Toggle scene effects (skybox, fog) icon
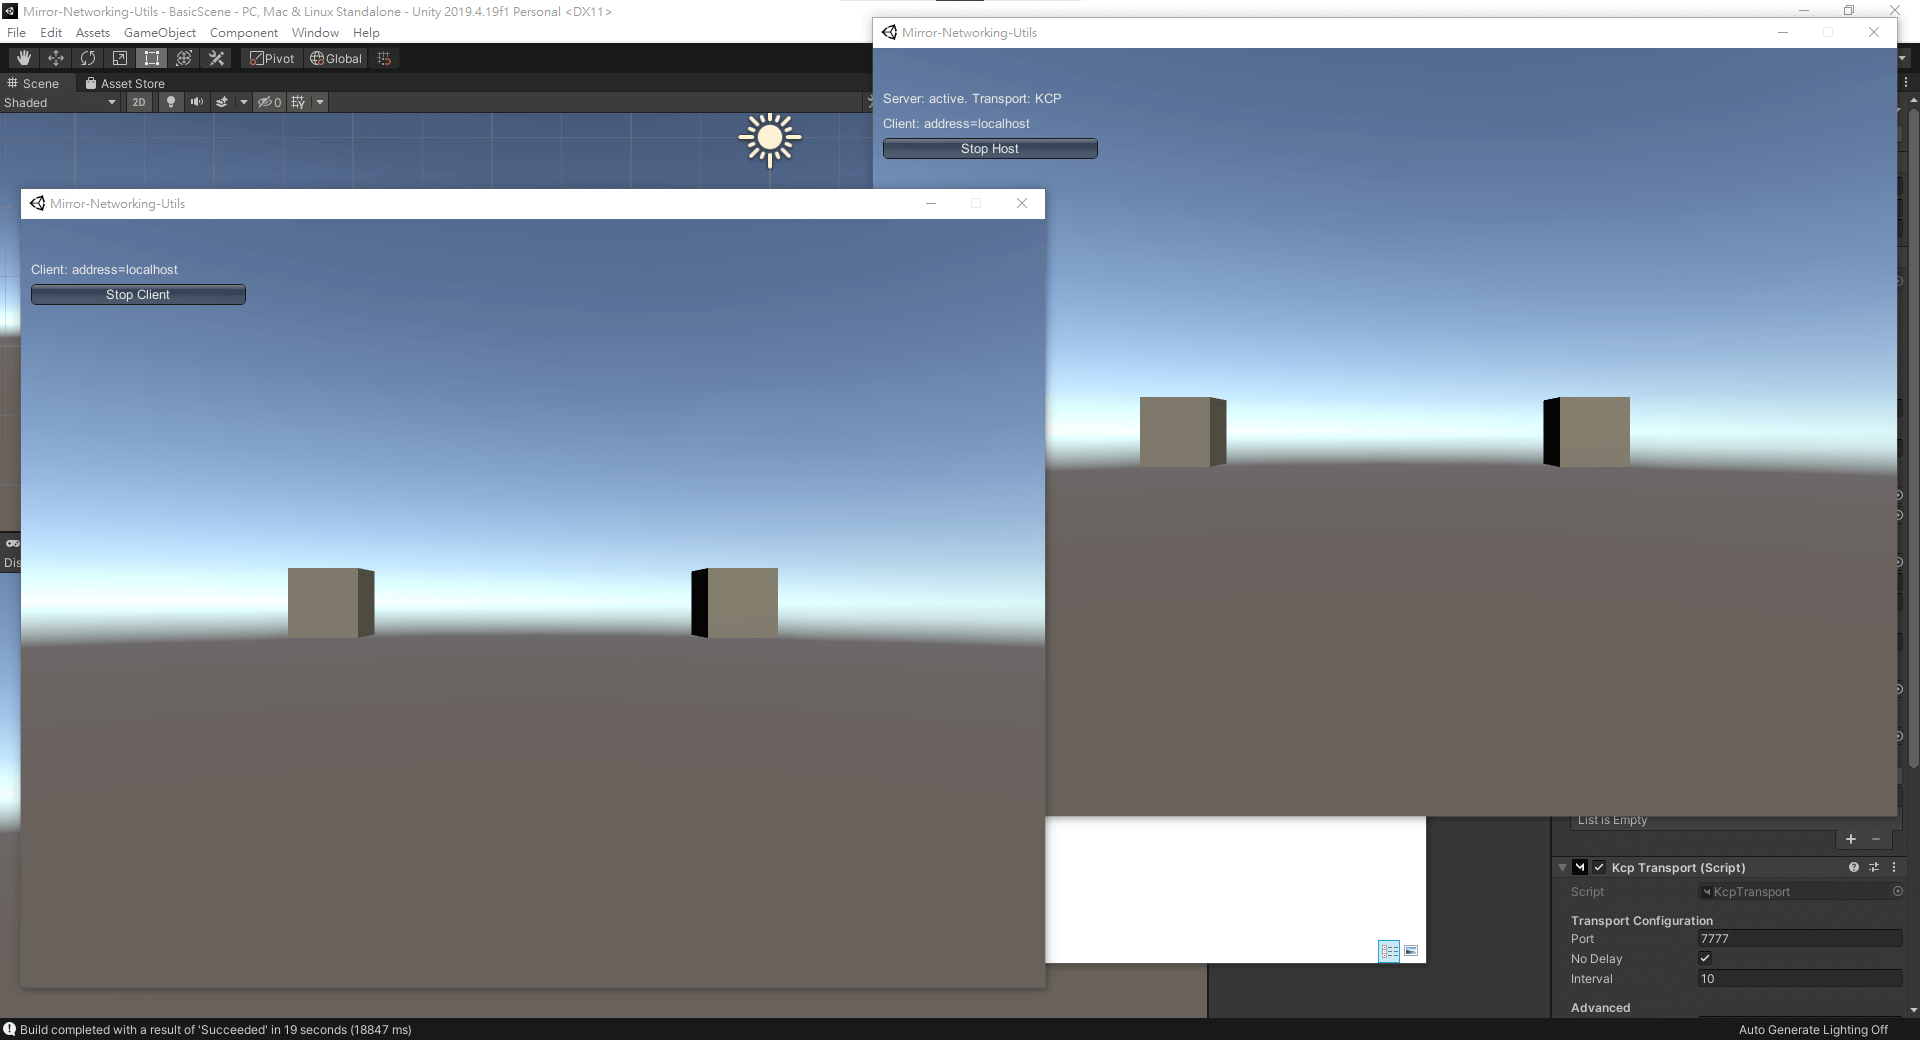 point(222,102)
